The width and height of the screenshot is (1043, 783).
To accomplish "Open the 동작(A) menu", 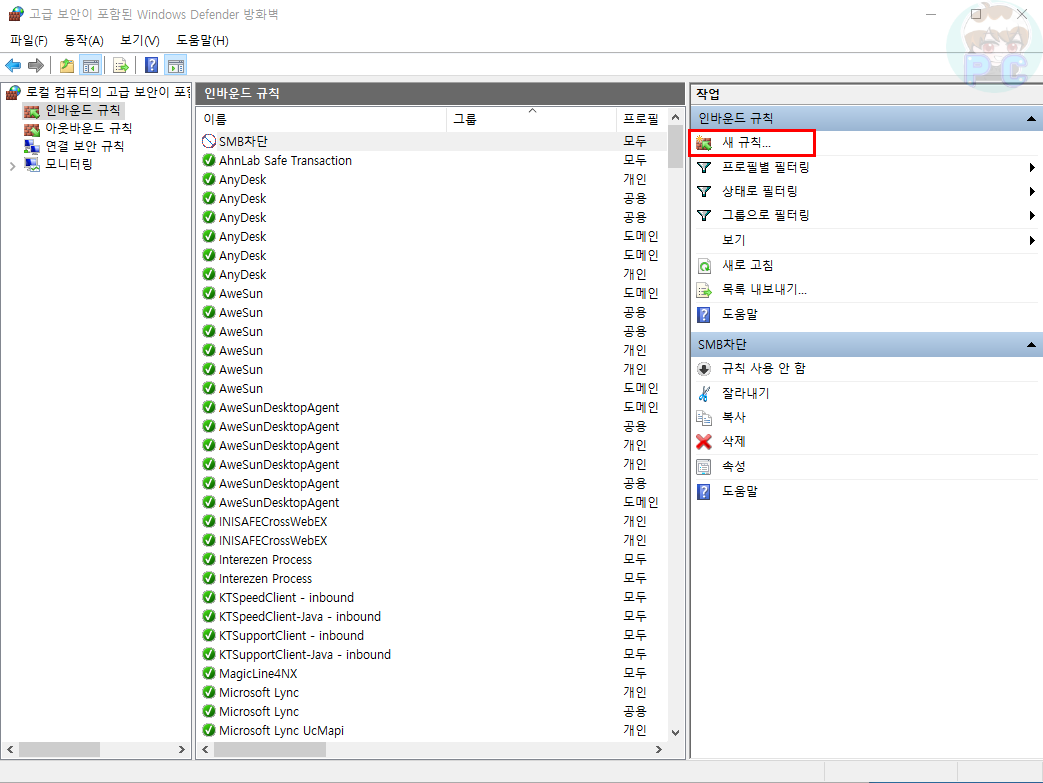I will pos(84,41).
